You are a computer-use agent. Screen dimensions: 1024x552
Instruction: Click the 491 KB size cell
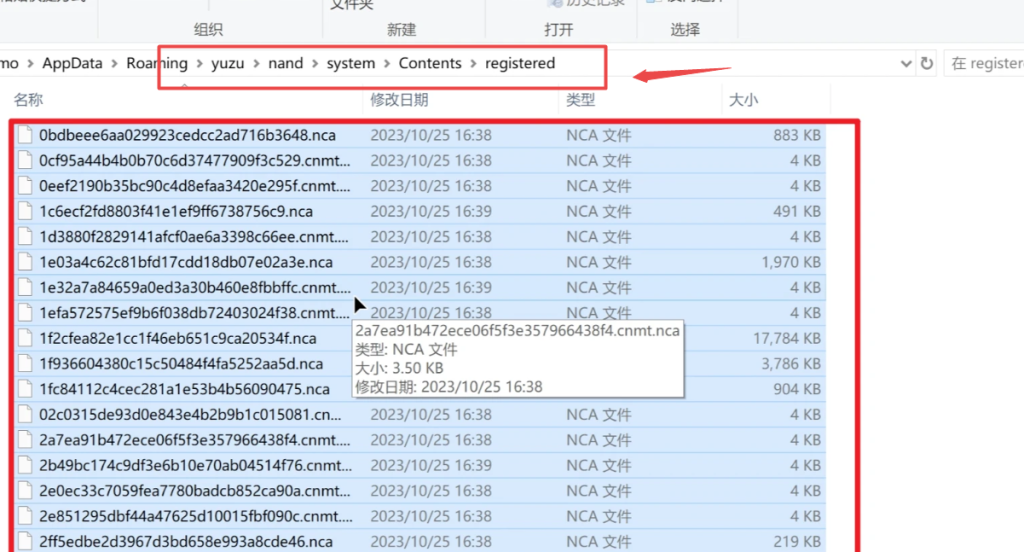point(797,212)
